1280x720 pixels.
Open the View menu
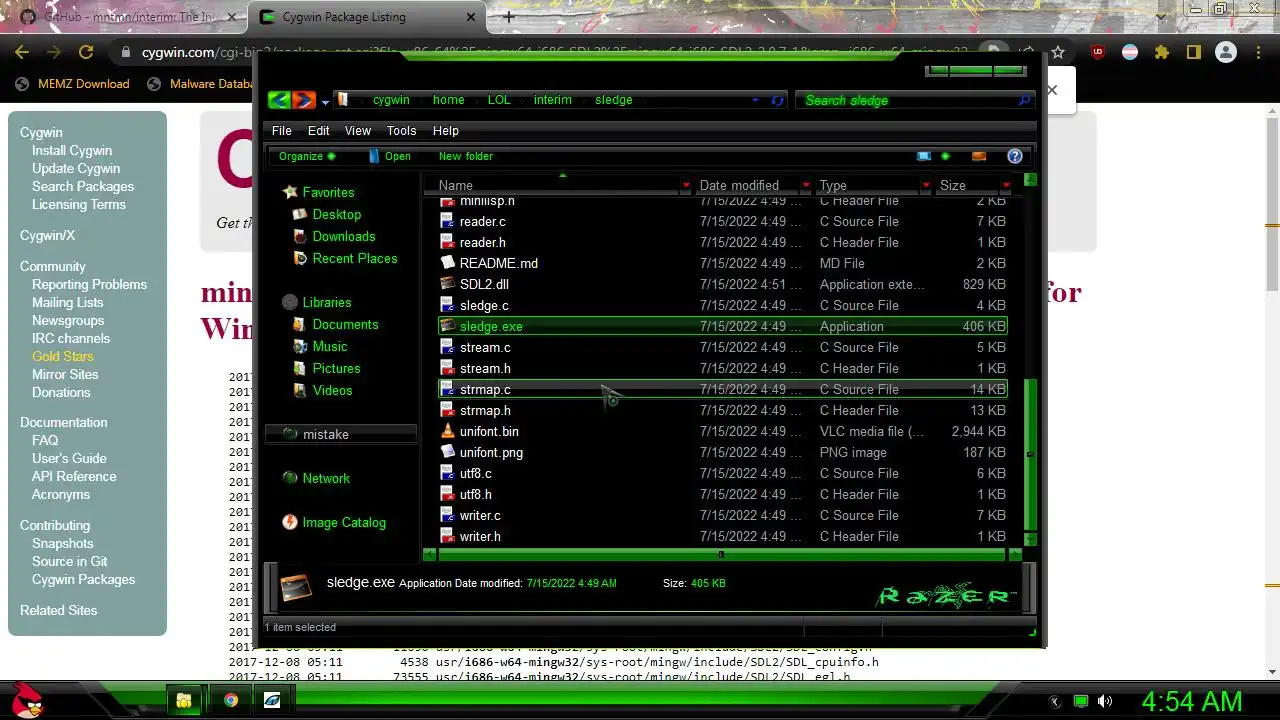358,131
